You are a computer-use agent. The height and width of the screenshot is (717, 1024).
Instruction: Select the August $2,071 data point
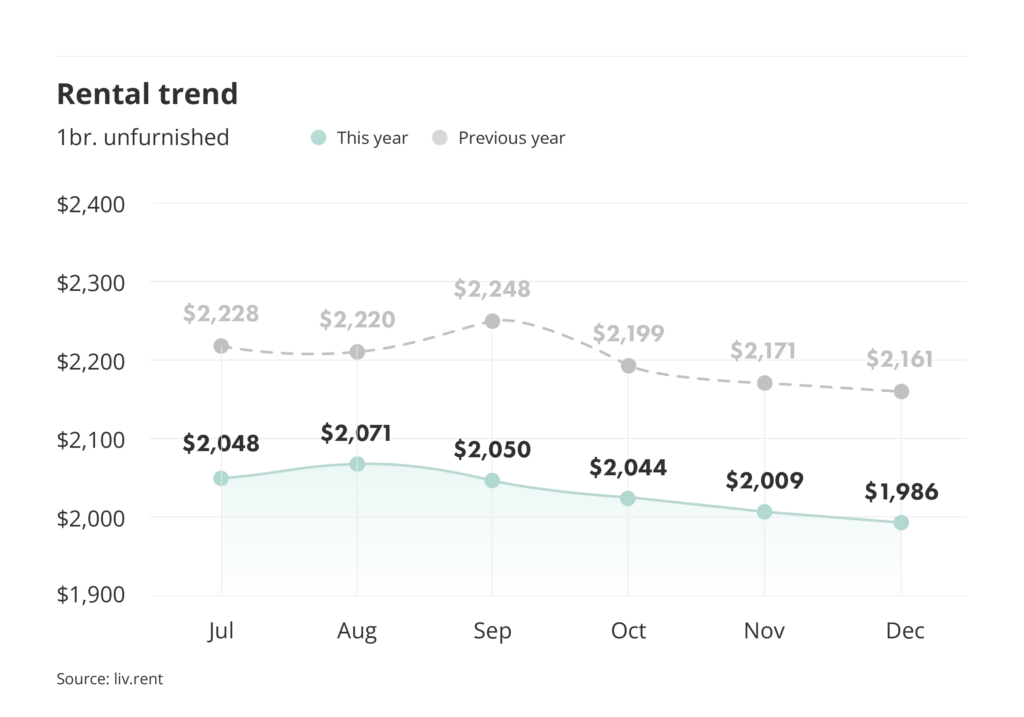(357, 464)
